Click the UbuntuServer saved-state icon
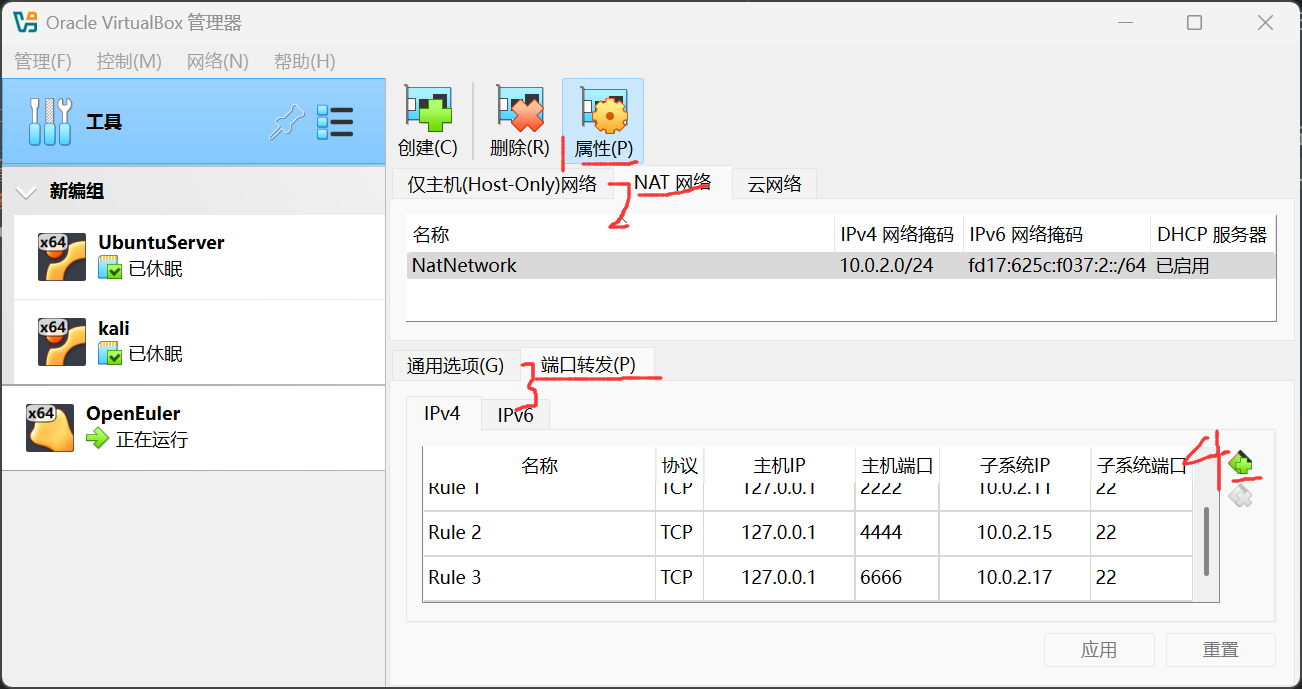 pyautogui.click(x=109, y=268)
